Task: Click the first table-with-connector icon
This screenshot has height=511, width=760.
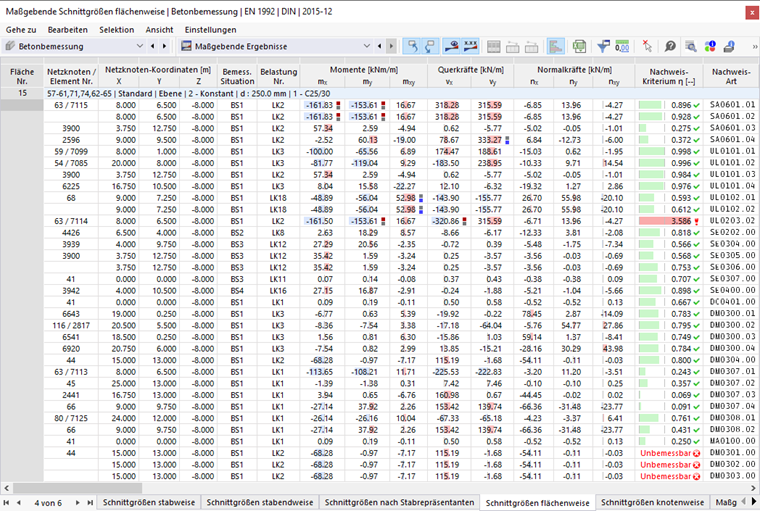Action: pyautogui.click(x=512, y=47)
